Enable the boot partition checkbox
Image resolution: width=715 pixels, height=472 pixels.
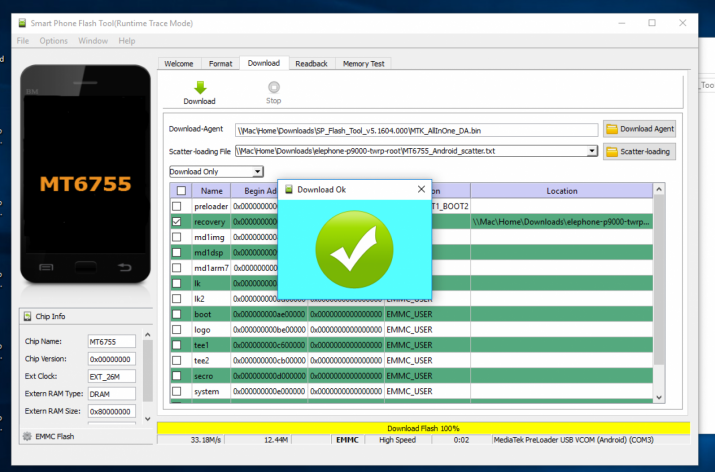(x=177, y=314)
